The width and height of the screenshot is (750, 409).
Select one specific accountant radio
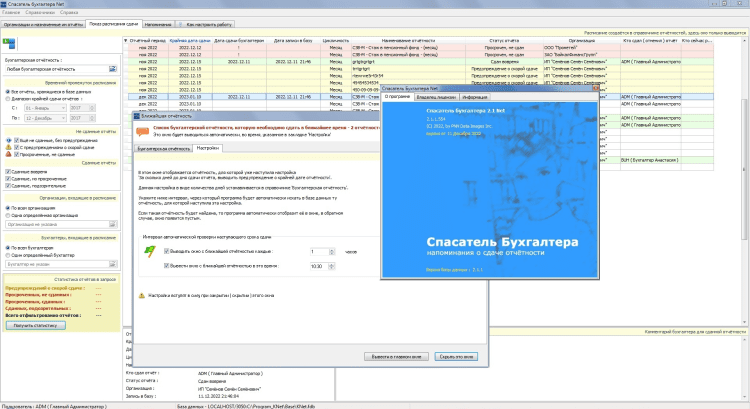(x=8, y=255)
